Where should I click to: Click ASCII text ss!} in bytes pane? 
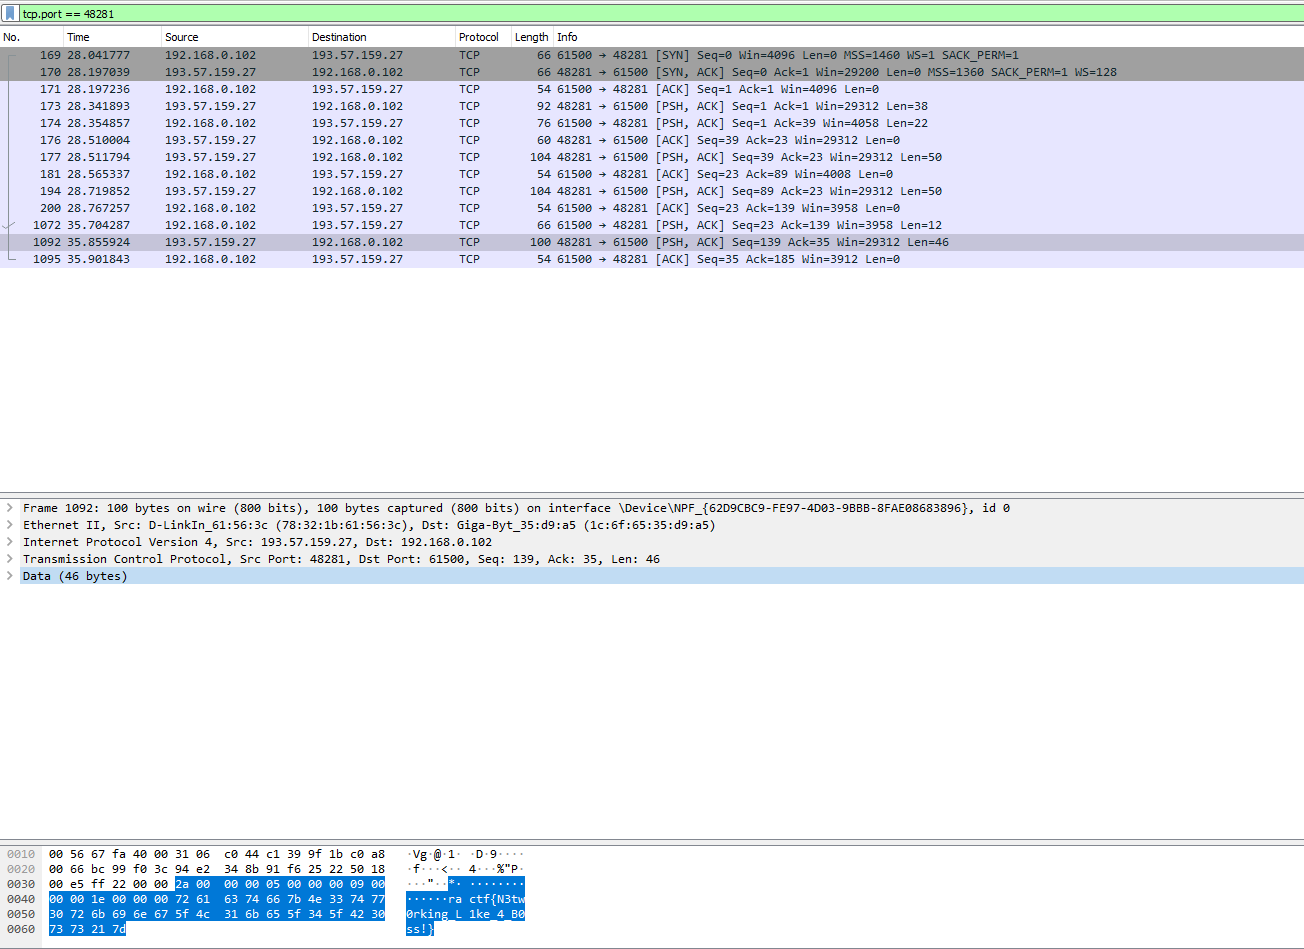[420, 930]
